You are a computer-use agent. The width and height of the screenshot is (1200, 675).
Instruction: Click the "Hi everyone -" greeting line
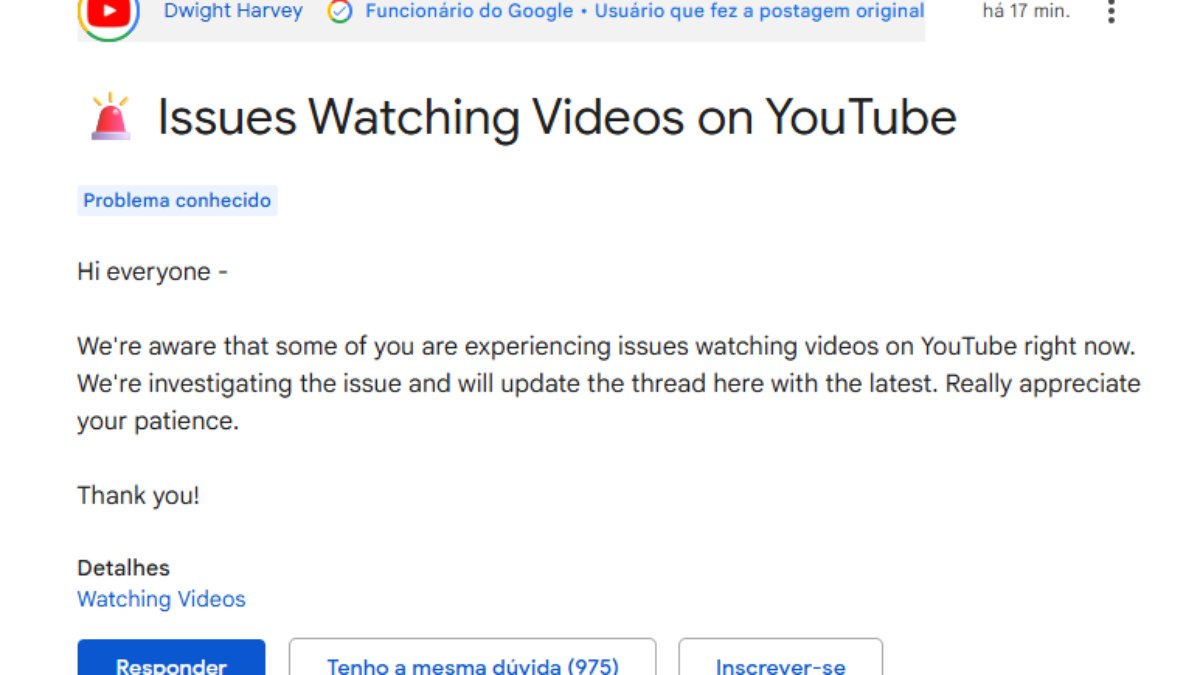pyautogui.click(x=153, y=272)
